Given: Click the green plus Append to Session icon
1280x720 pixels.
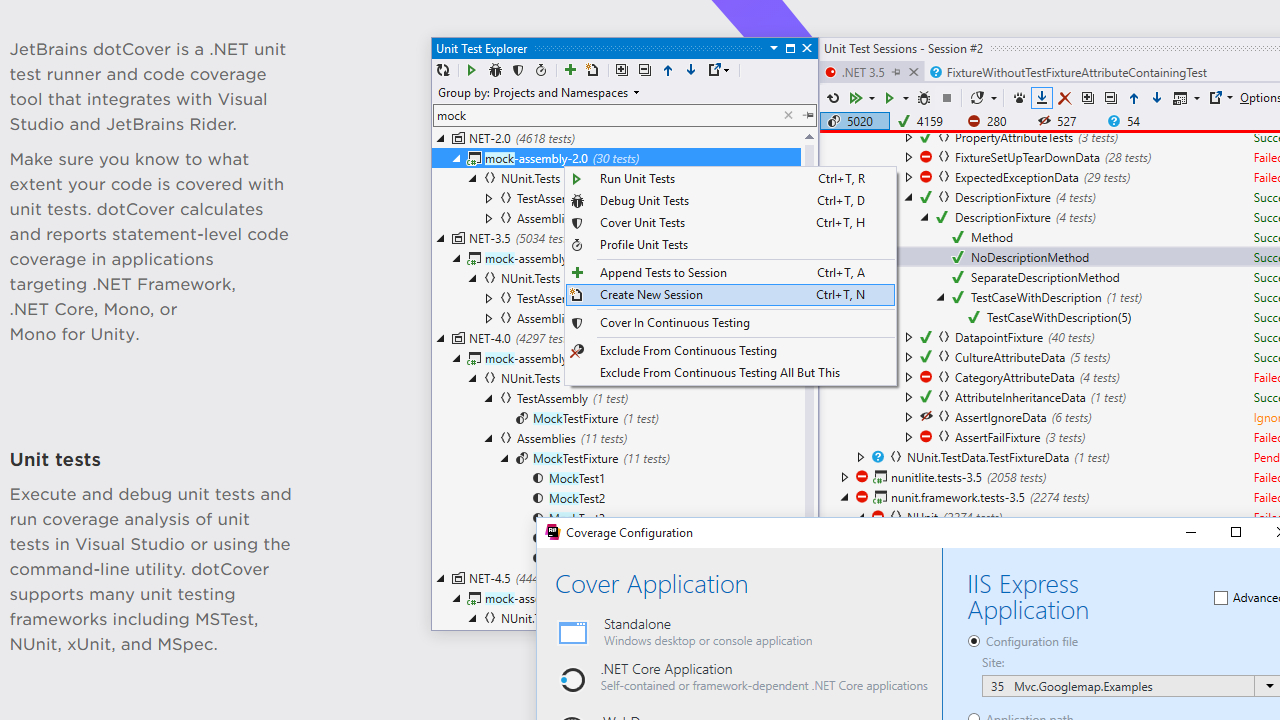Looking at the screenshot, I should (570, 70).
